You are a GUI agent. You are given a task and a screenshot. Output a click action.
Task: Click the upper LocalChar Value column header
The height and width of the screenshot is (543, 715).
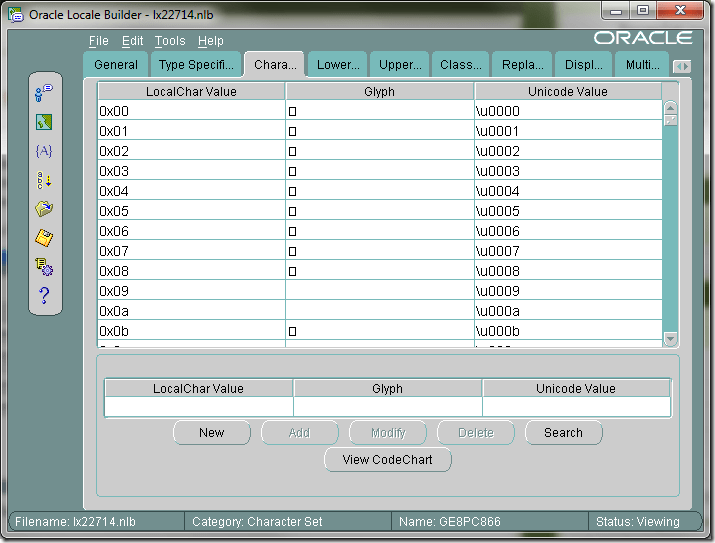point(192,92)
